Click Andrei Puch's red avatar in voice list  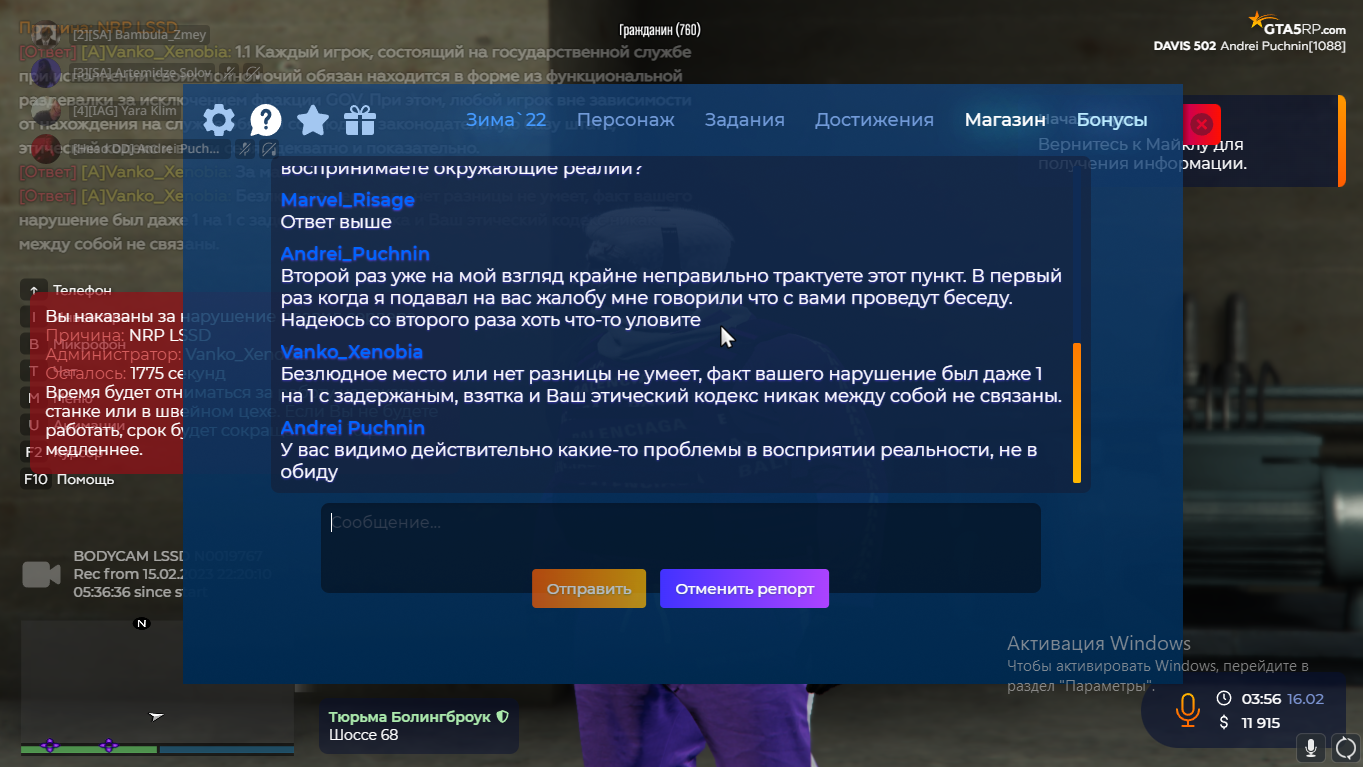tap(45, 149)
